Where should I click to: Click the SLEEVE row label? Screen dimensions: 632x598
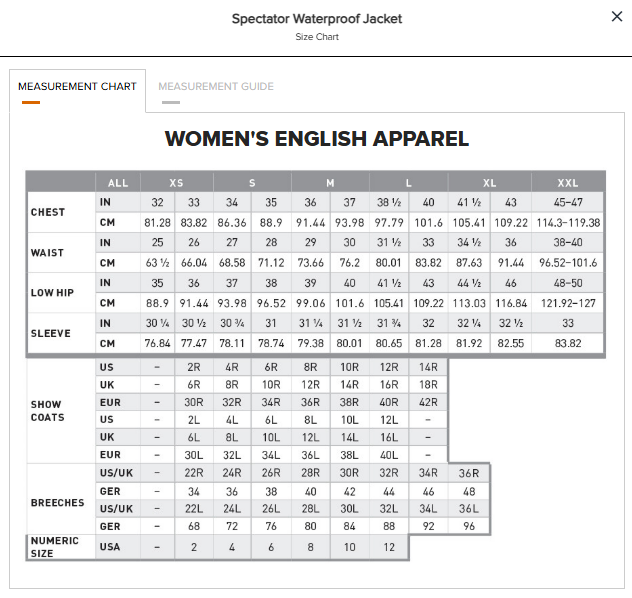51,334
